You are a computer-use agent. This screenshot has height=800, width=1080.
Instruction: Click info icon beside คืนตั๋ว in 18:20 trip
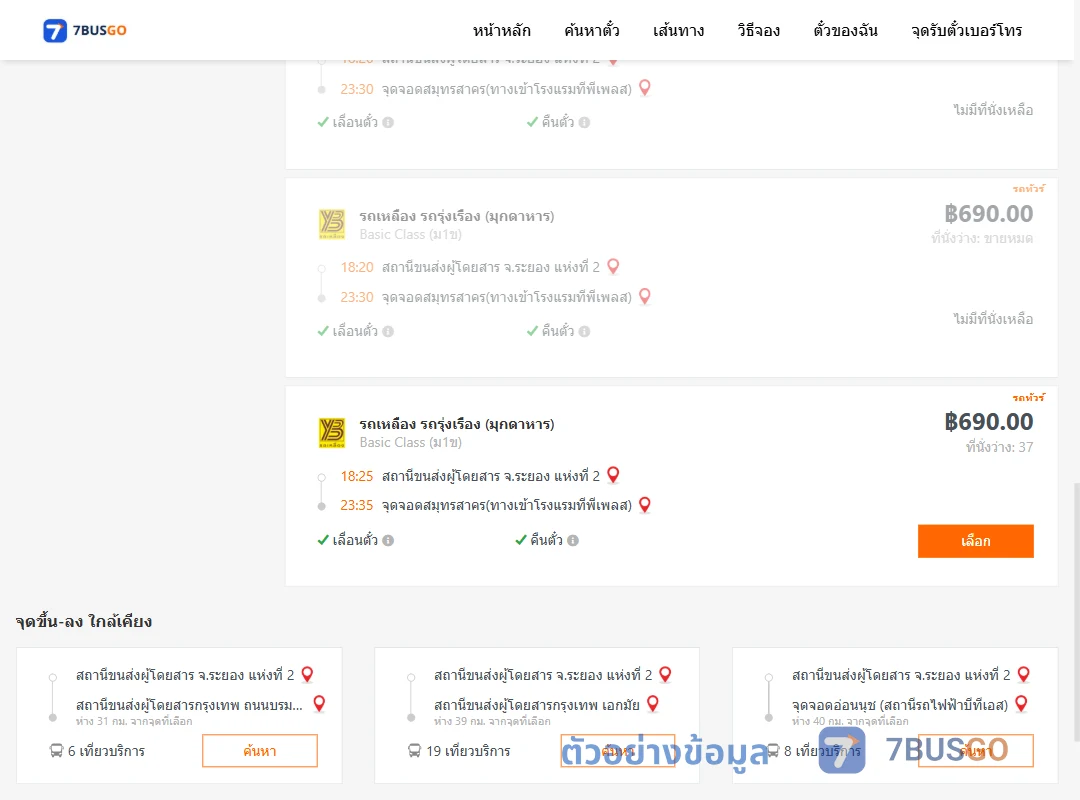click(584, 331)
